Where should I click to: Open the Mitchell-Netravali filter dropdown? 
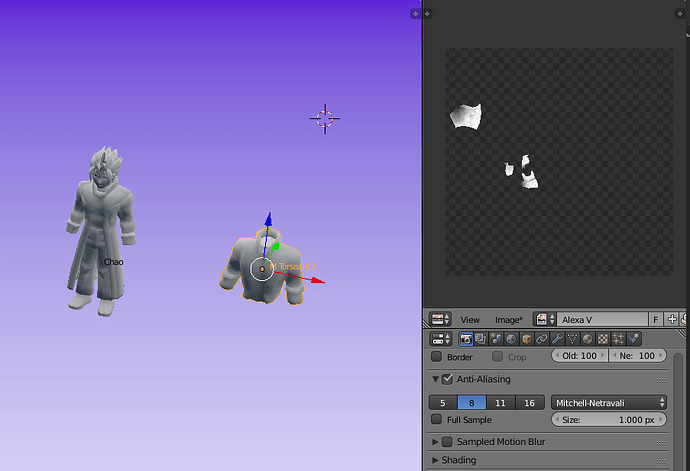[x=609, y=403]
